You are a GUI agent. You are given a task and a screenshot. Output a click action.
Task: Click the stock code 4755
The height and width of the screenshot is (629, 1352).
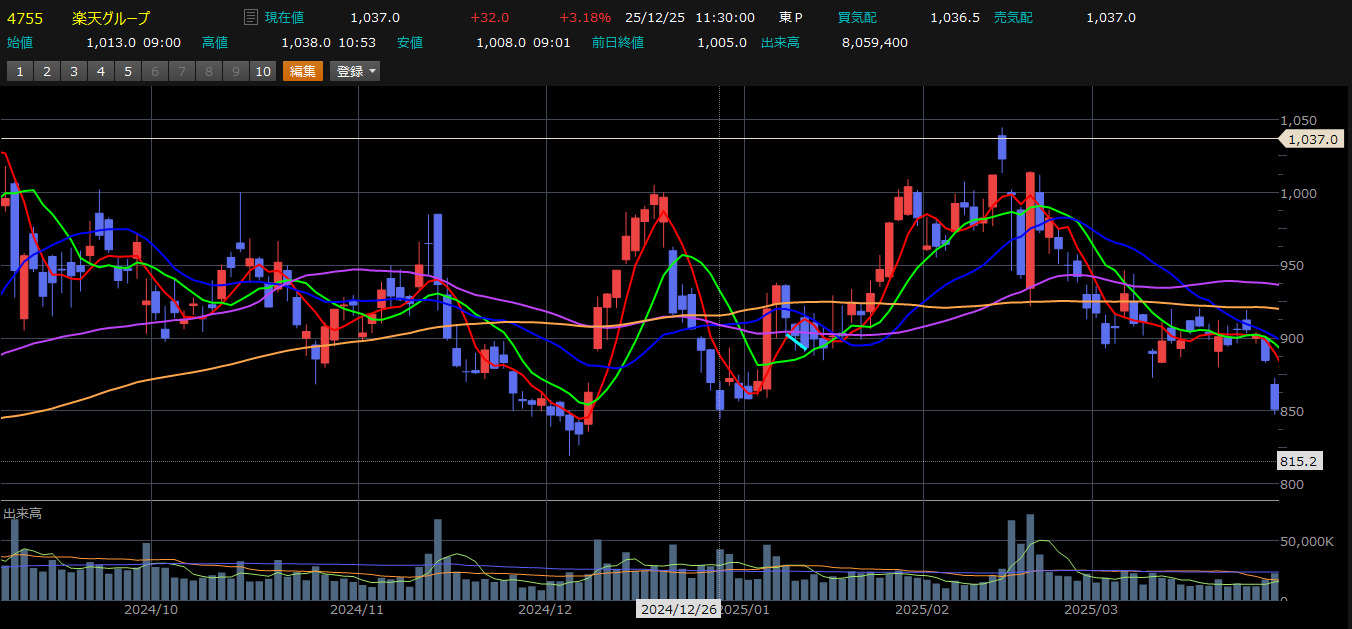point(24,18)
